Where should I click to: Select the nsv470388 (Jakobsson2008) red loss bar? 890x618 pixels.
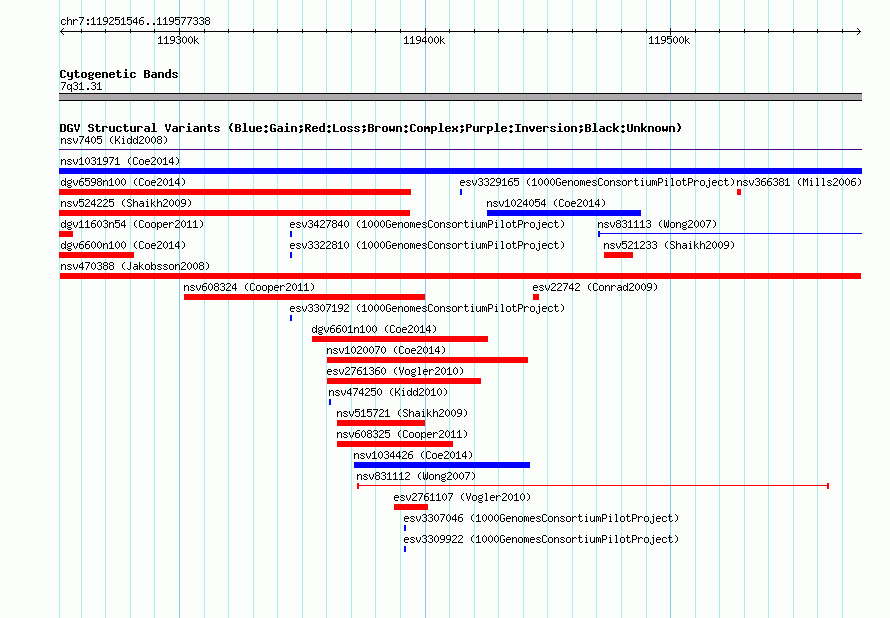coord(460,276)
